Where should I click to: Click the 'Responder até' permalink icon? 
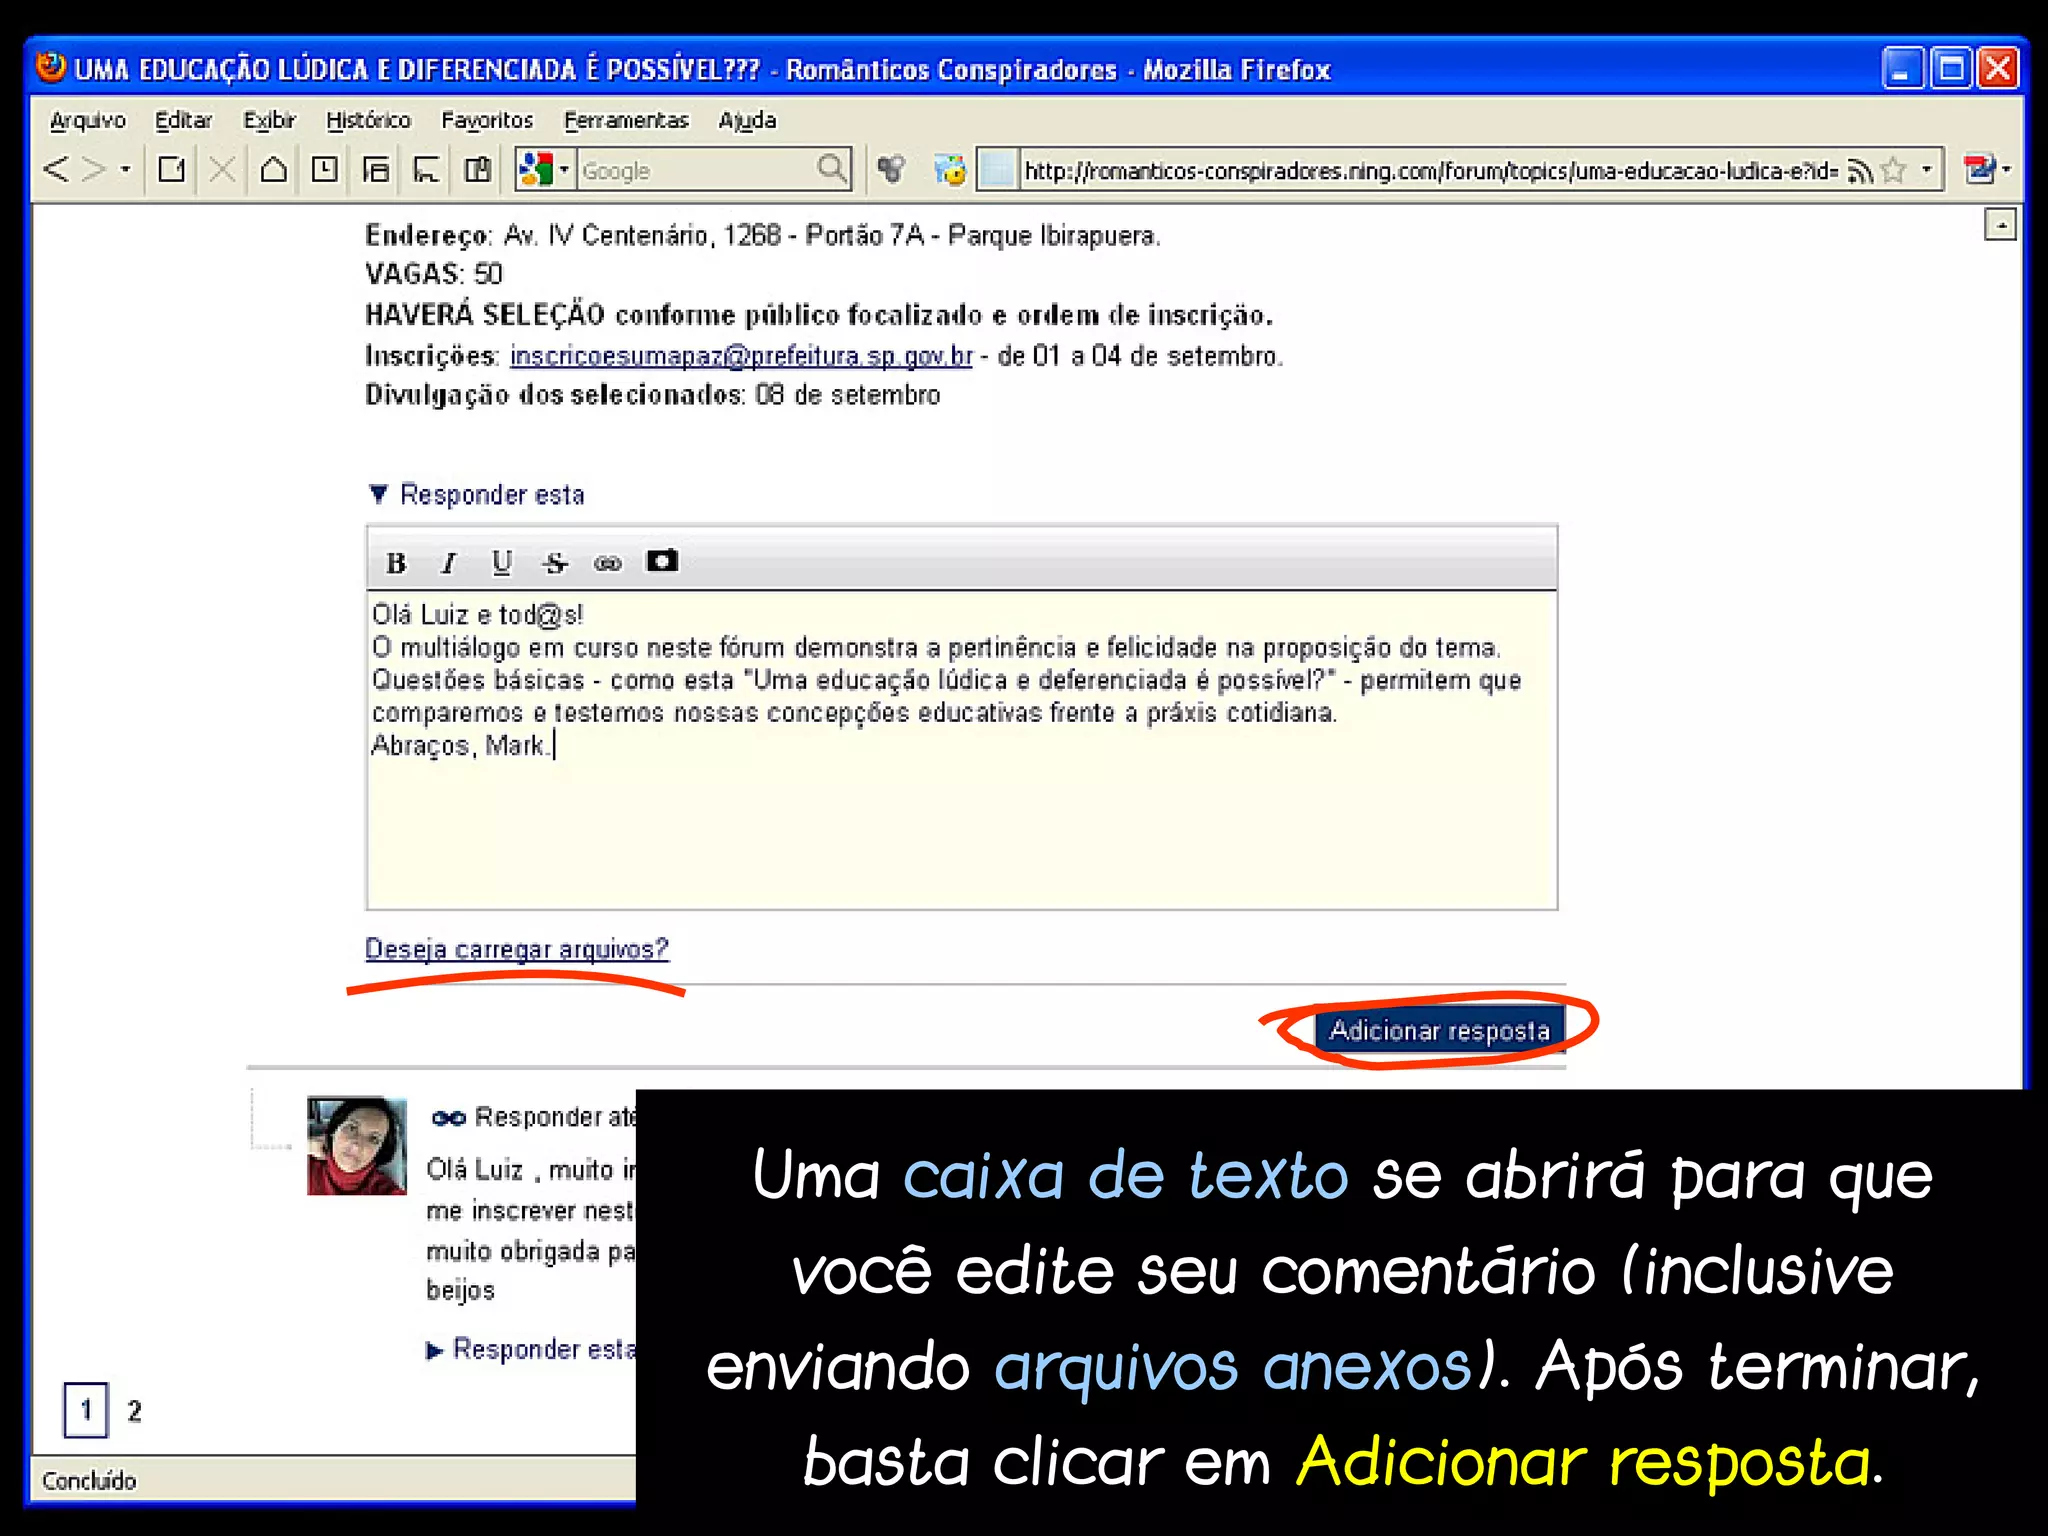pyautogui.click(x=449, y=1118)
